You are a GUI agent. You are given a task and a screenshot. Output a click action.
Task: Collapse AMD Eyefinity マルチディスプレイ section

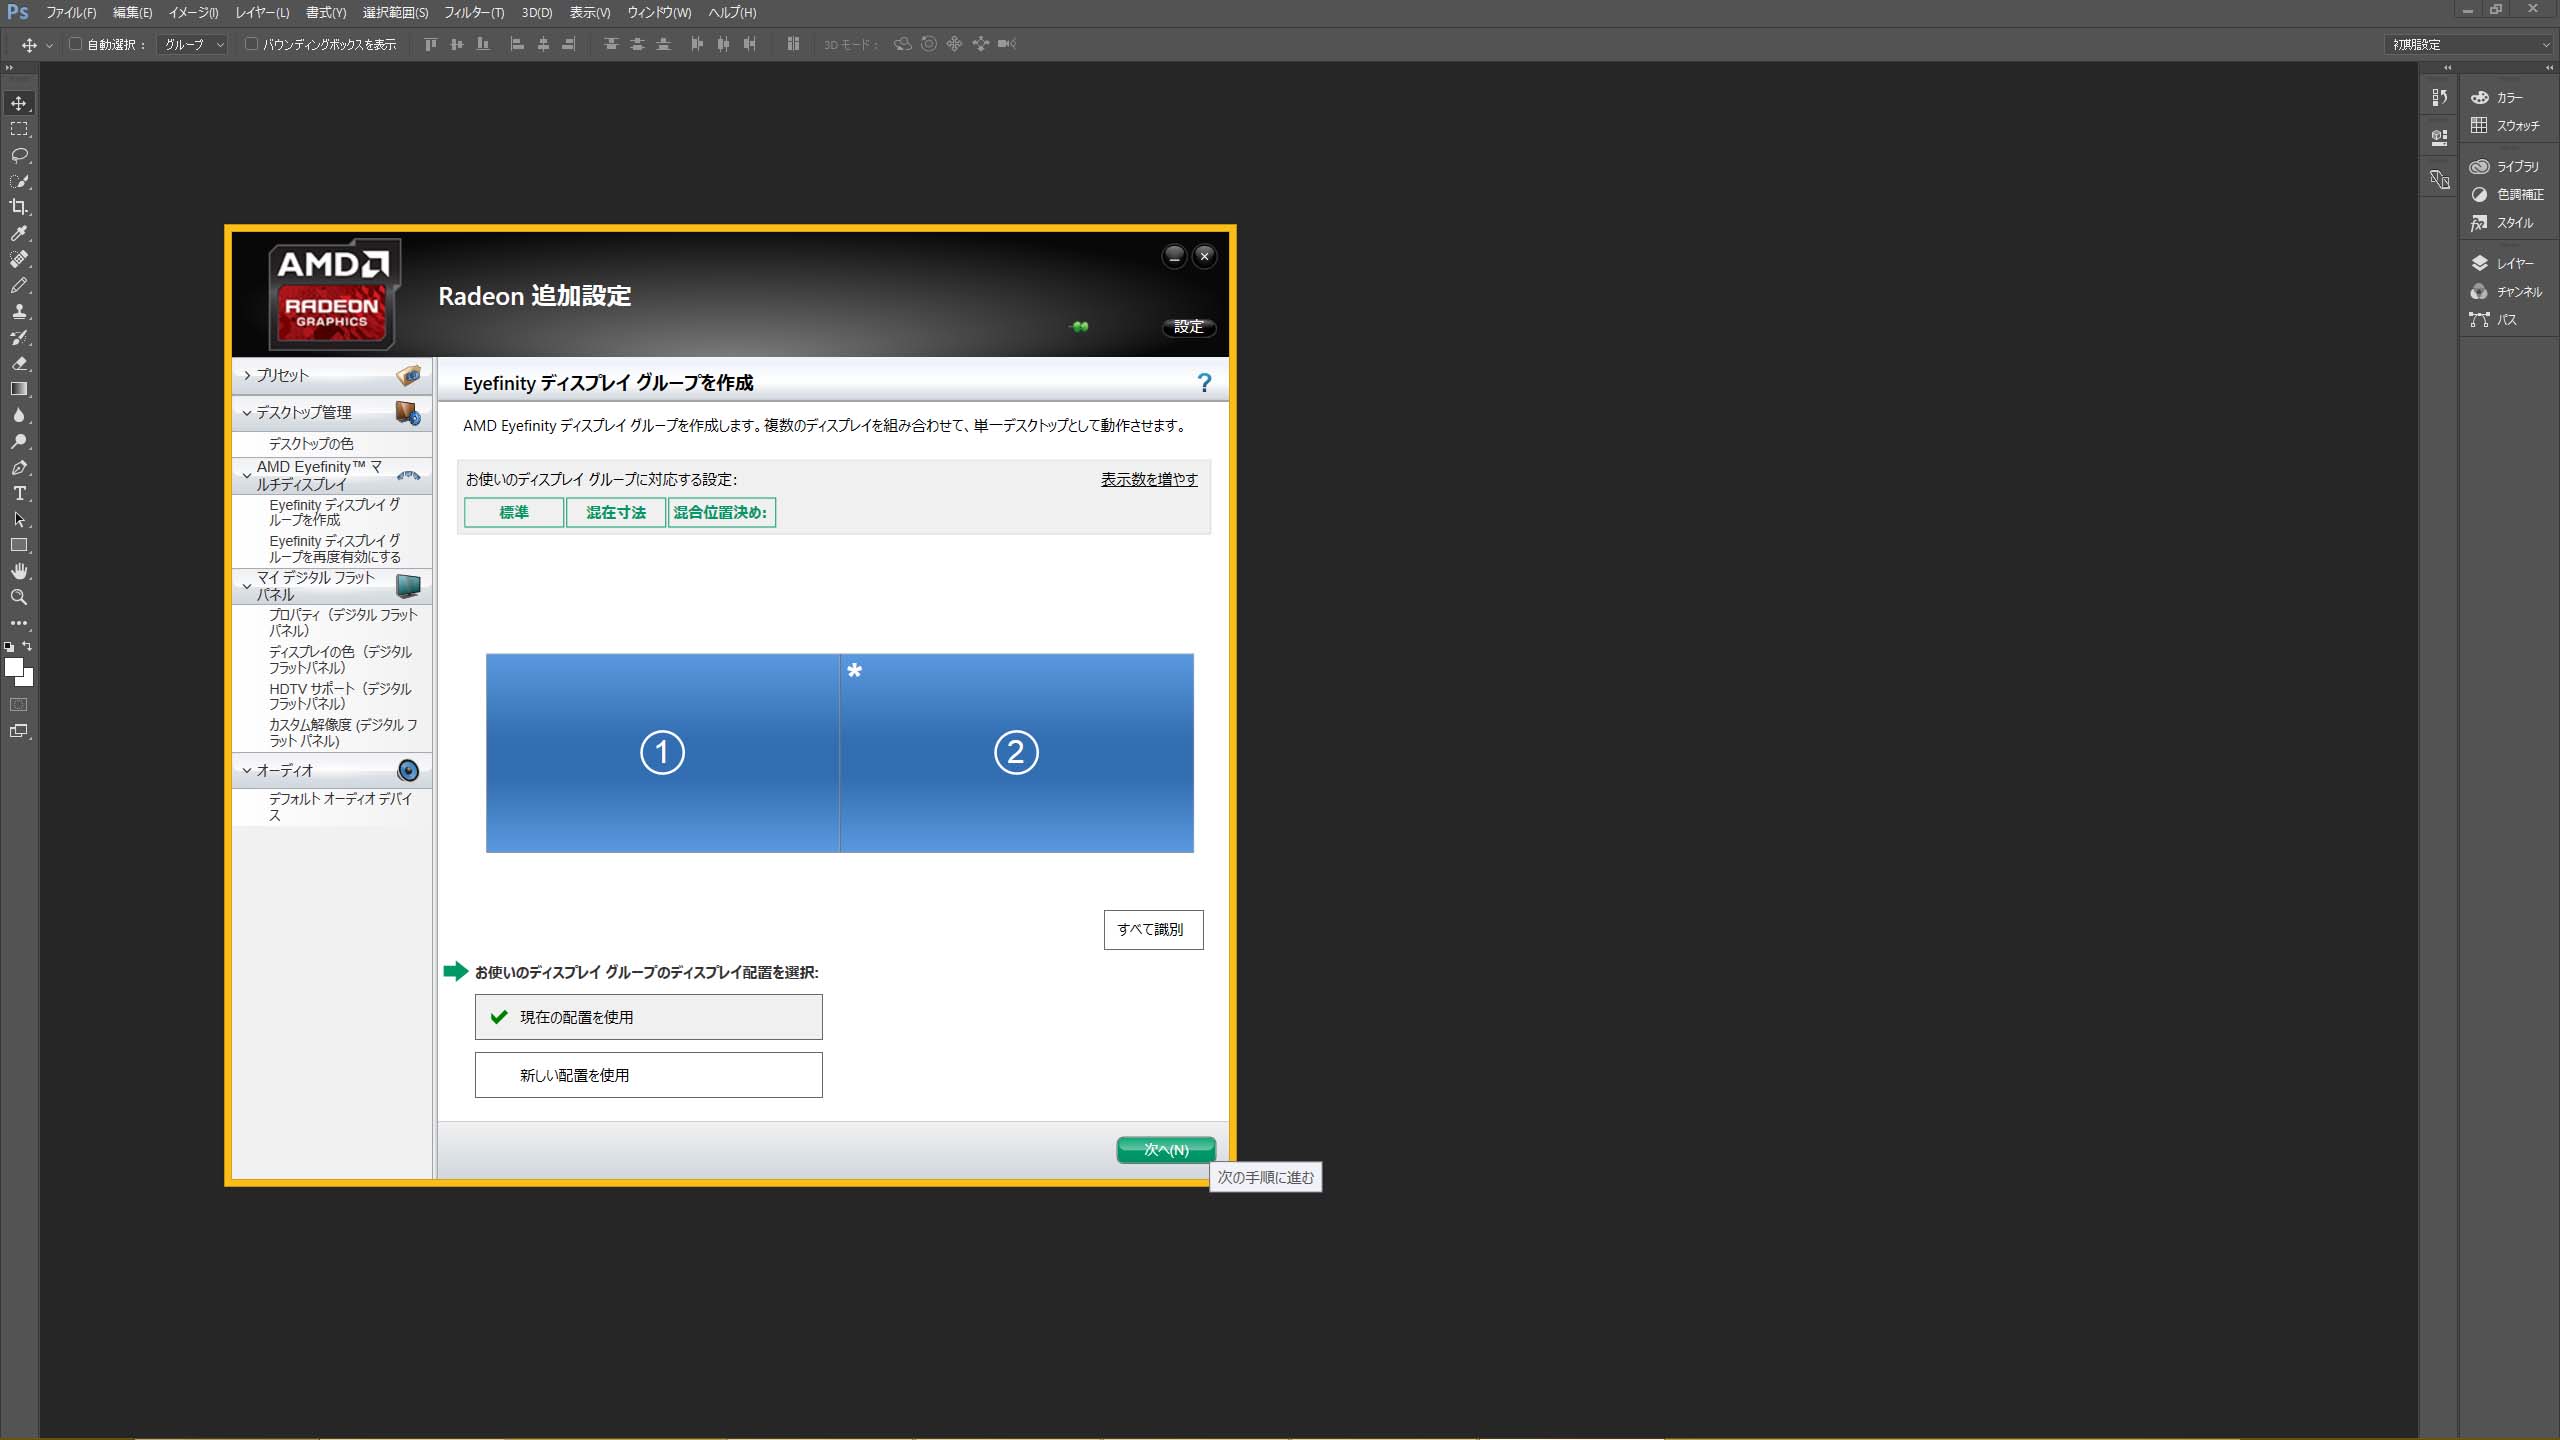(x=332, y=475)
